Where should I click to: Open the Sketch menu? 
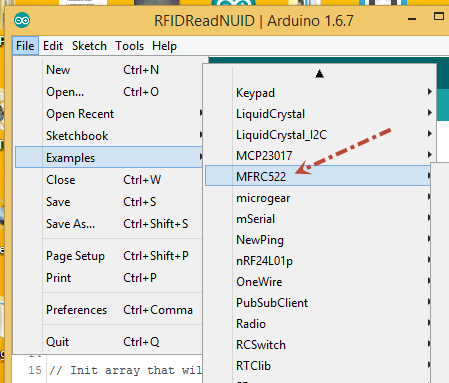pyautogui.click(x=89, y=46)
